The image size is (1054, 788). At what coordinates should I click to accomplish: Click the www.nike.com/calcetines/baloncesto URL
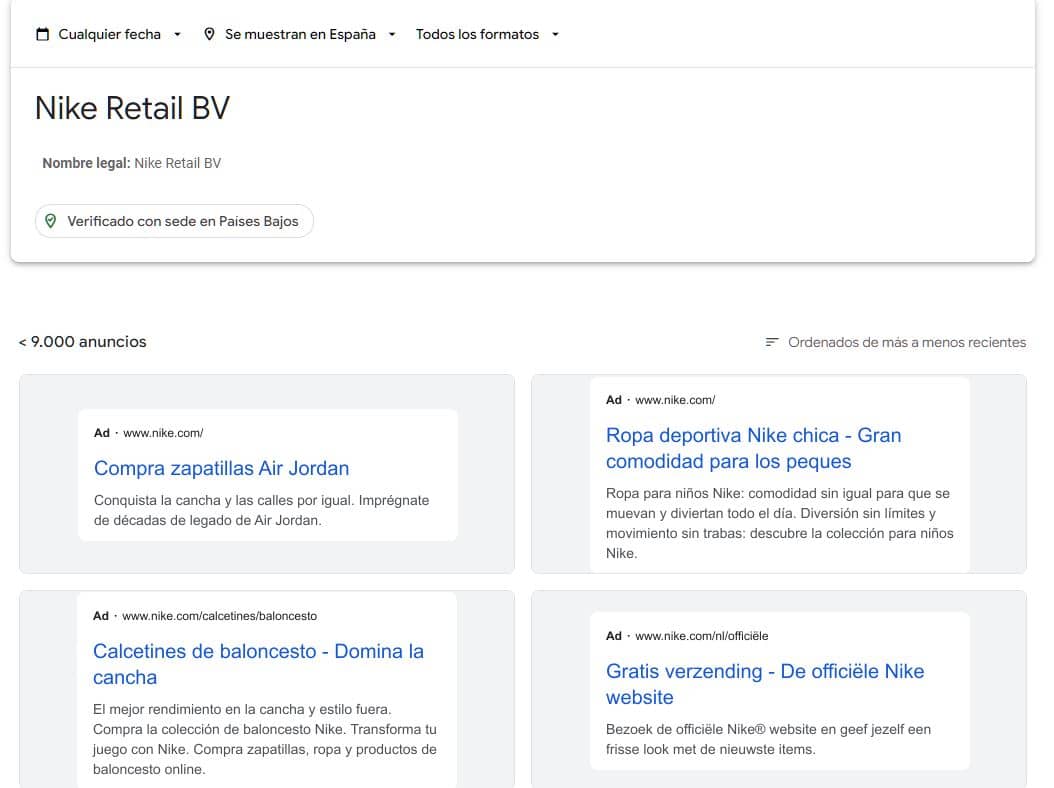[x=219, y=616]
